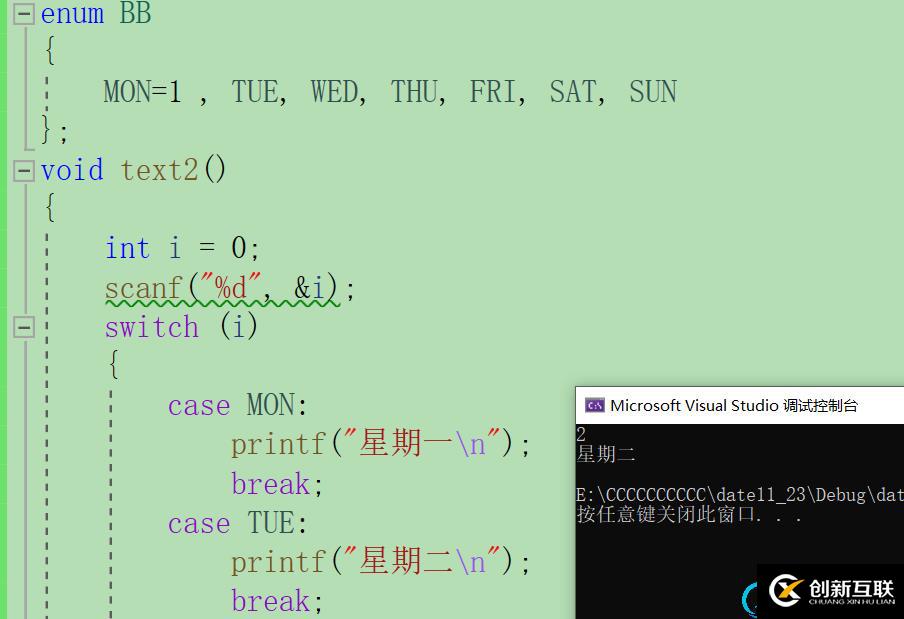Click the break statement under case TUE
Image resolution: width=904 pixels, height=619 pixels.
click(x=277, y=601)
